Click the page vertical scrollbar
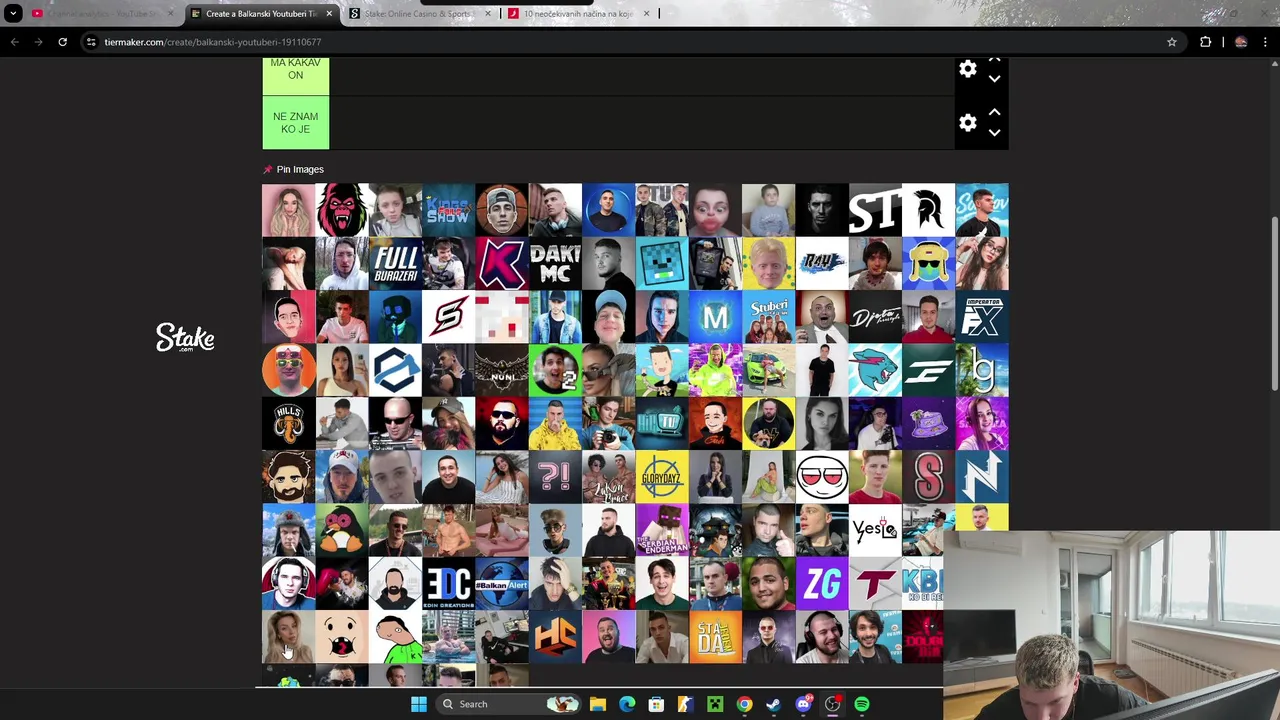 tap(1274, 305)
